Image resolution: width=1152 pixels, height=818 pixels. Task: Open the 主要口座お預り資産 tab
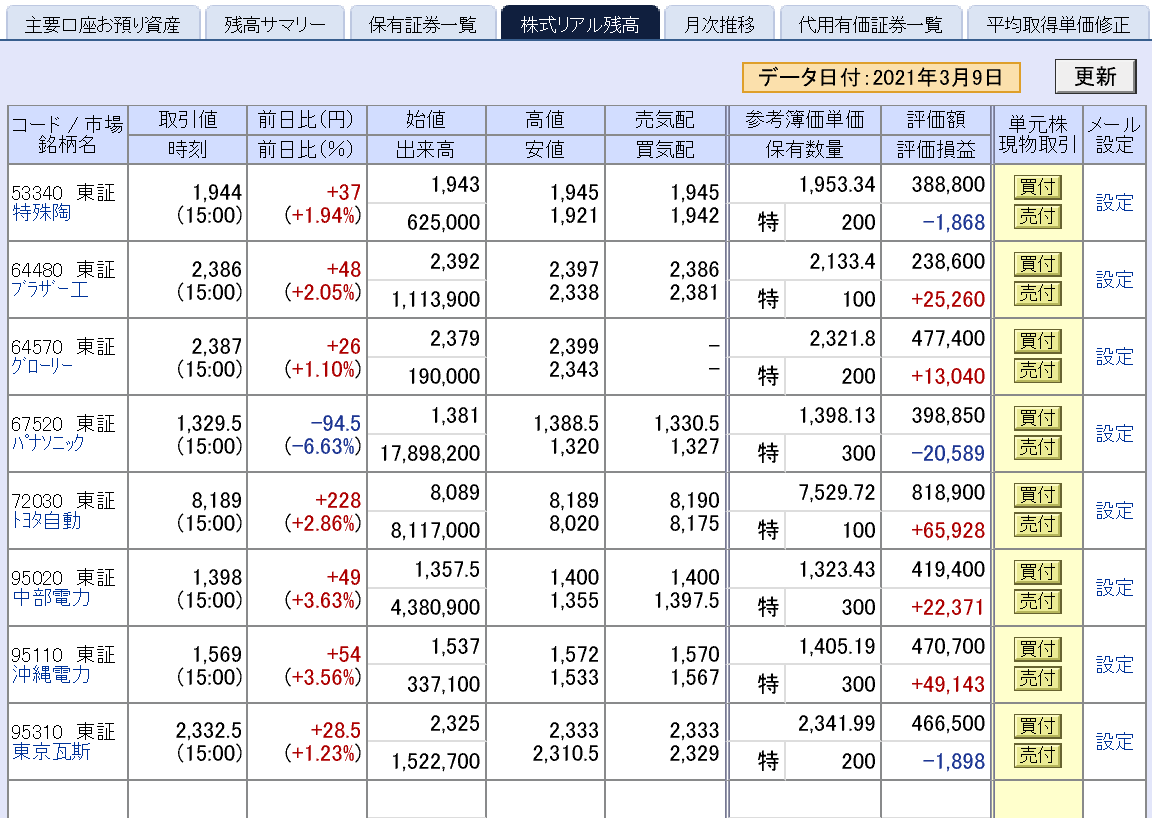[103, 24]
